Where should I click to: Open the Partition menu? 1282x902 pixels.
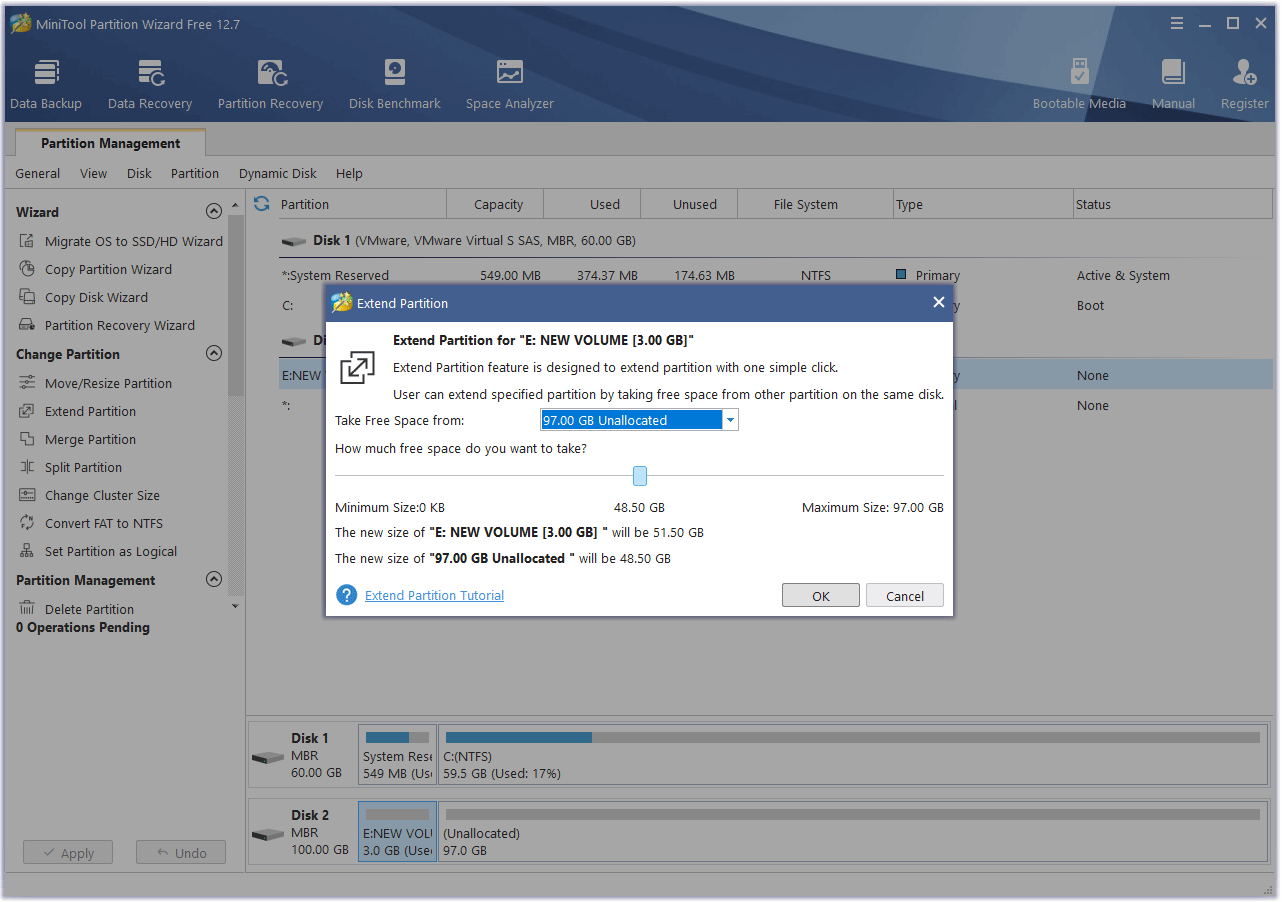[195, 173]
